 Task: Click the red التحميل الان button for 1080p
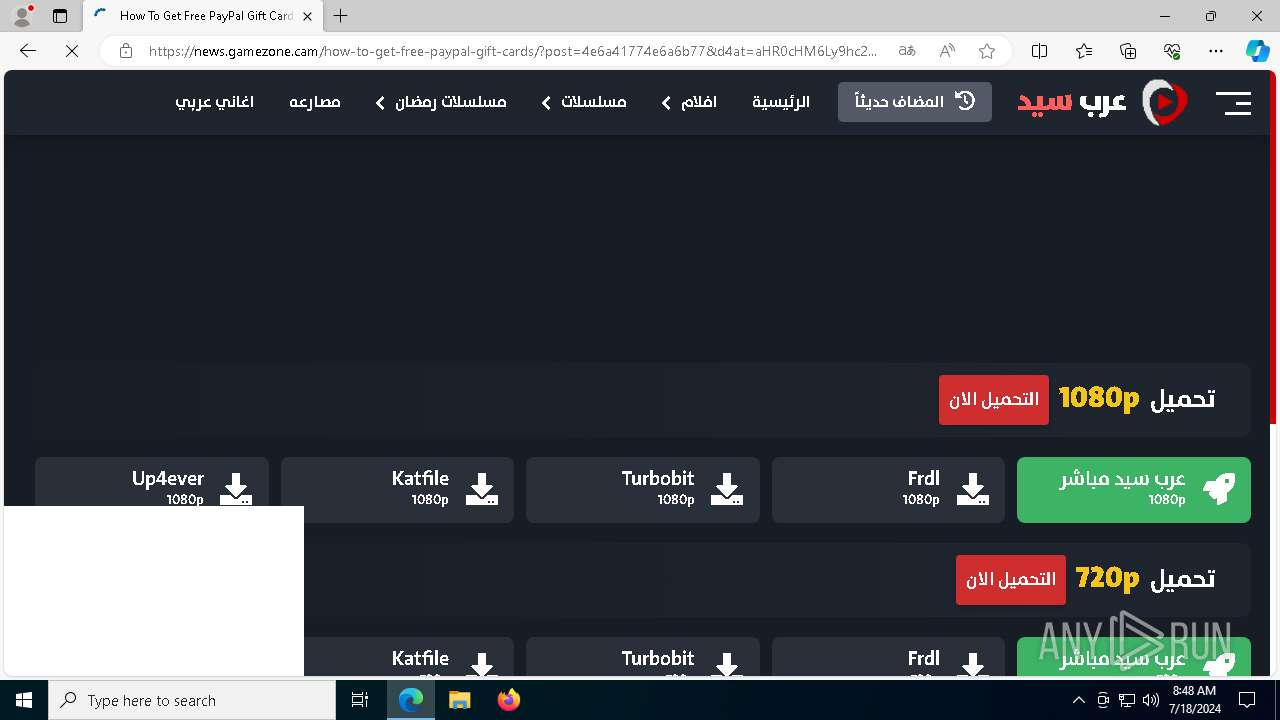(x=994, y=400)
